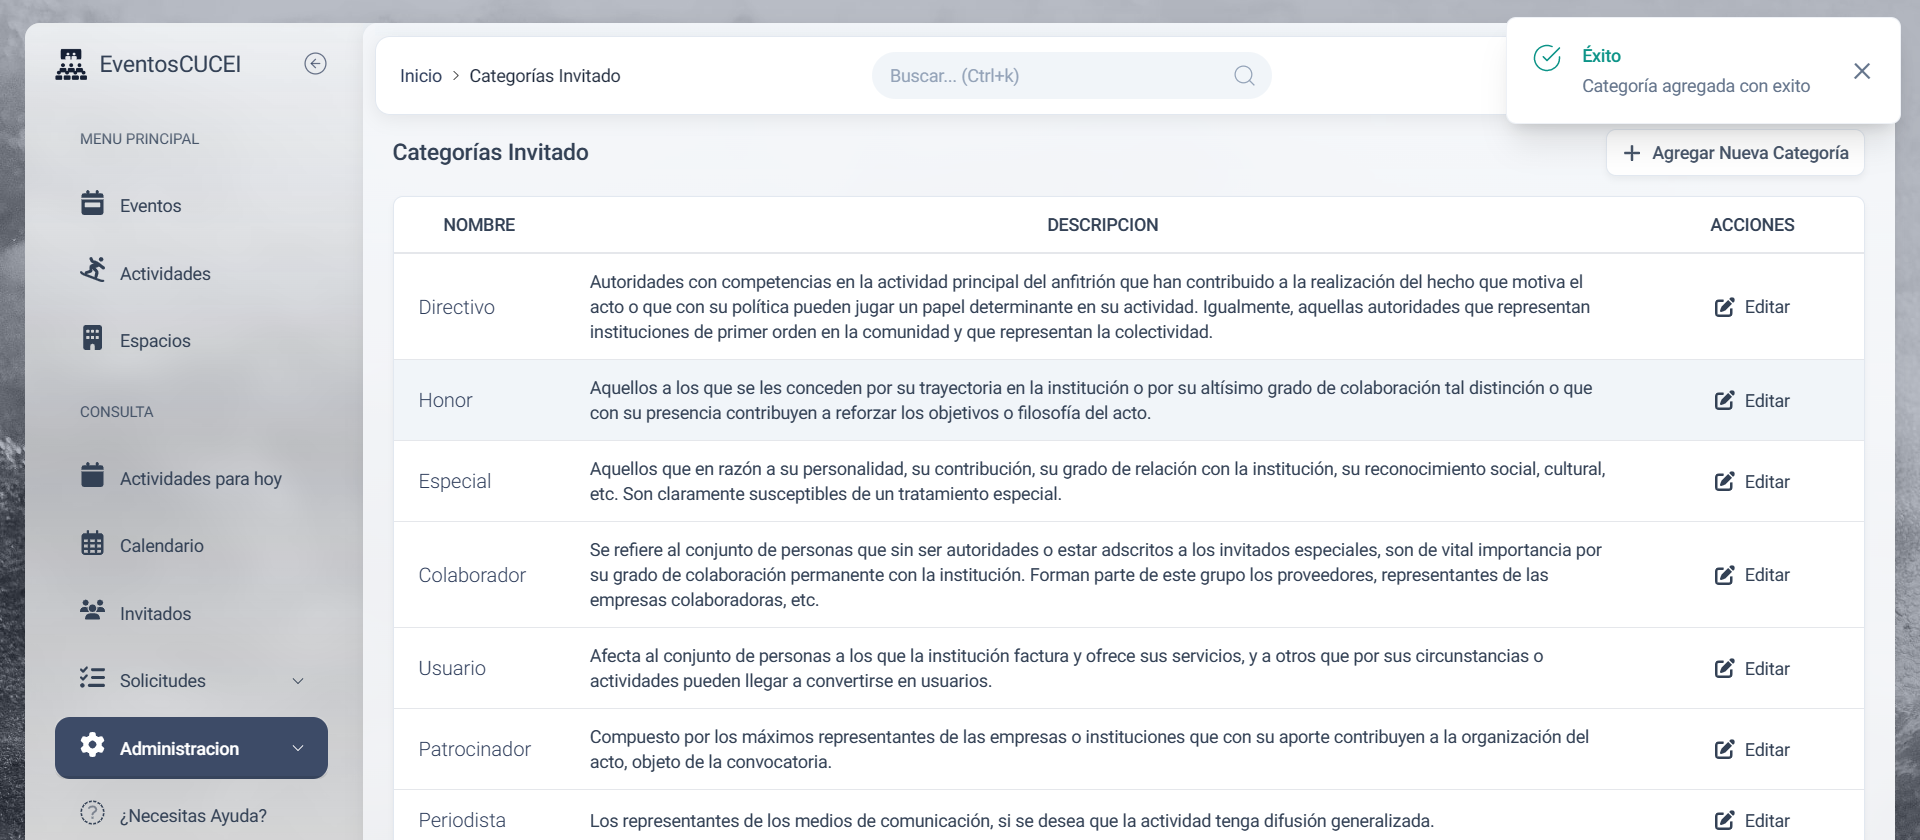Click the EventosCUCEI title text
1920x840 pixels.
click(170, 64)
